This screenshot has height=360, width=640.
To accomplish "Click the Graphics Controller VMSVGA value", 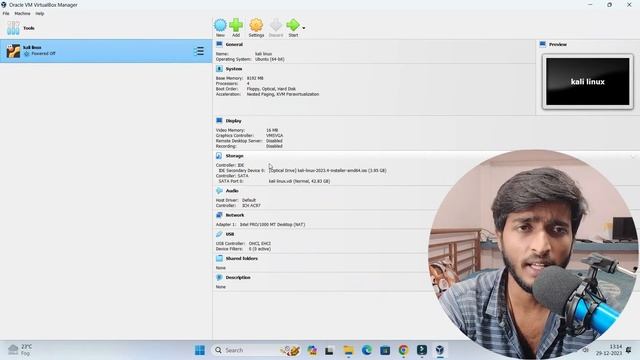I will click(274, 136).
